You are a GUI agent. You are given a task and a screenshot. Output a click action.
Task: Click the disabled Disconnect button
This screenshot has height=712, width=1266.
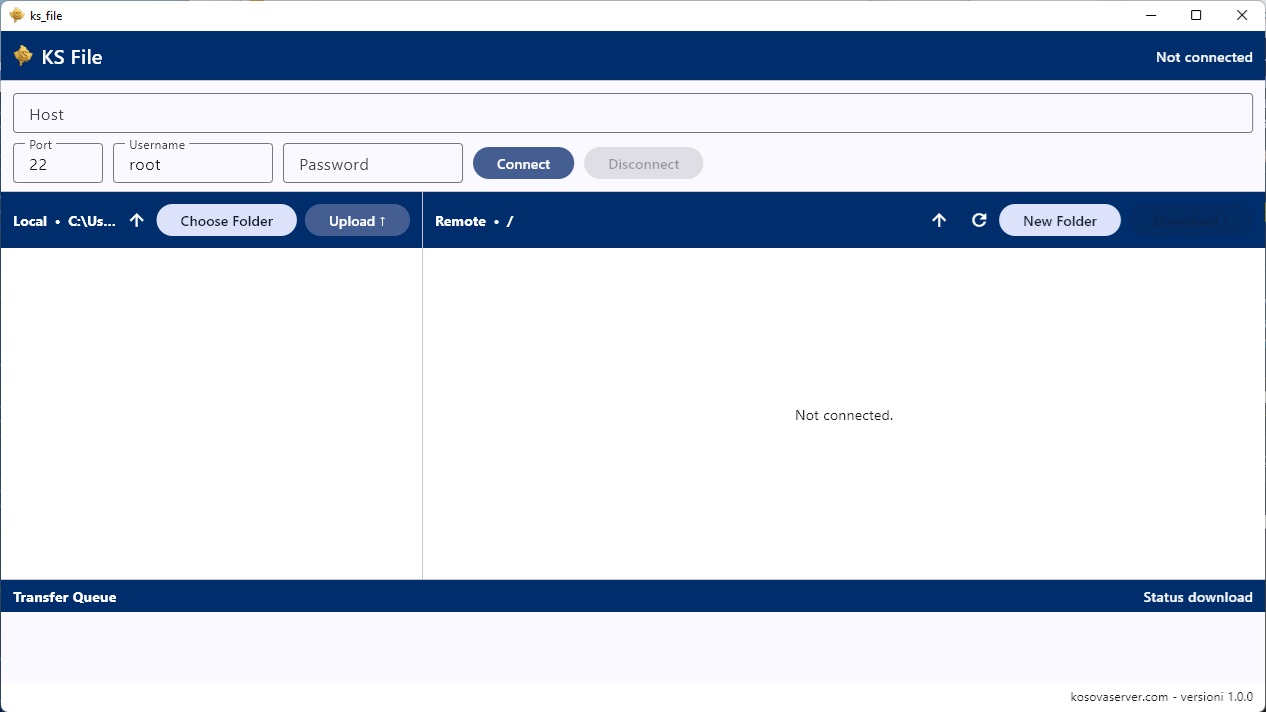point(643,163)
